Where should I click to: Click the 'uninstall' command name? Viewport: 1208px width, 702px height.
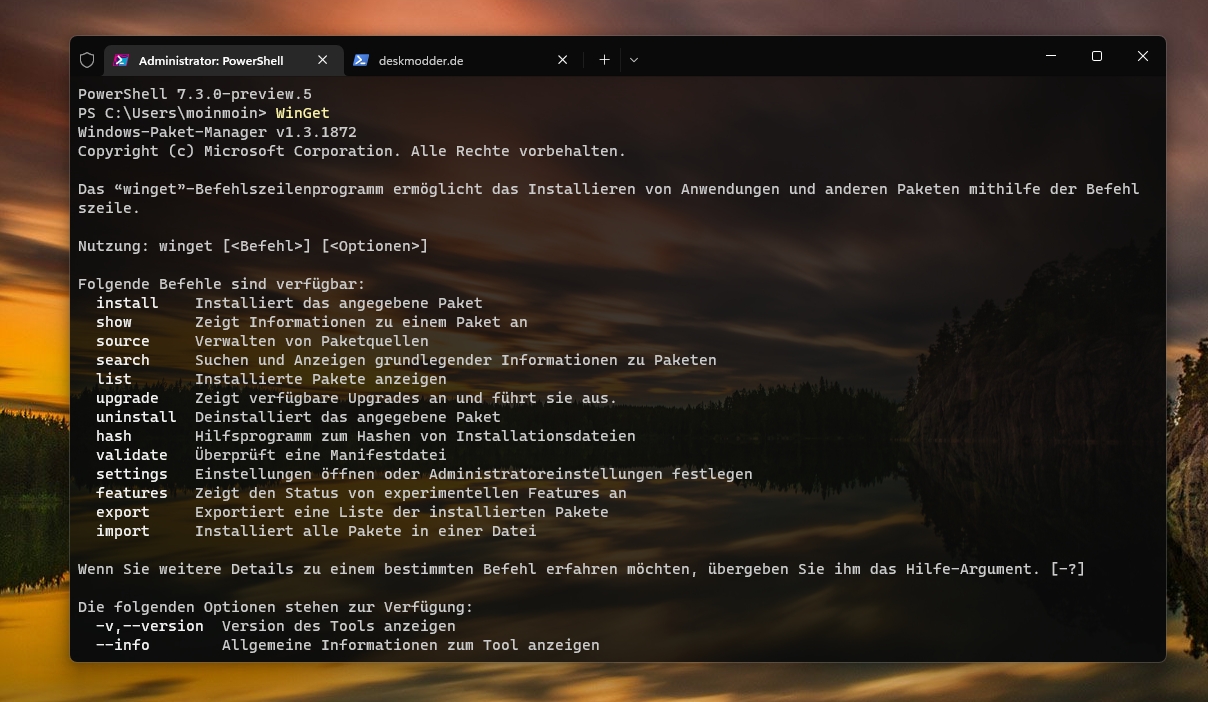pos(136,417)
